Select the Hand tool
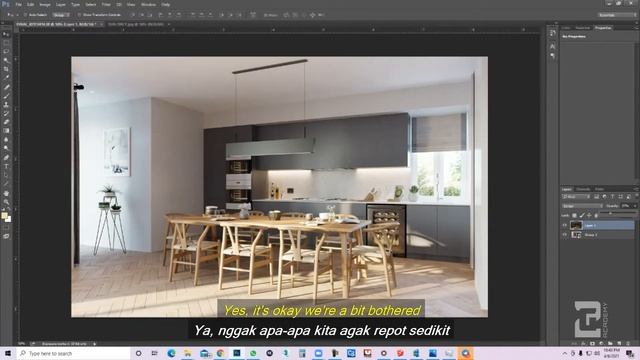Screen dimensions: 640x360 point(6,193)
